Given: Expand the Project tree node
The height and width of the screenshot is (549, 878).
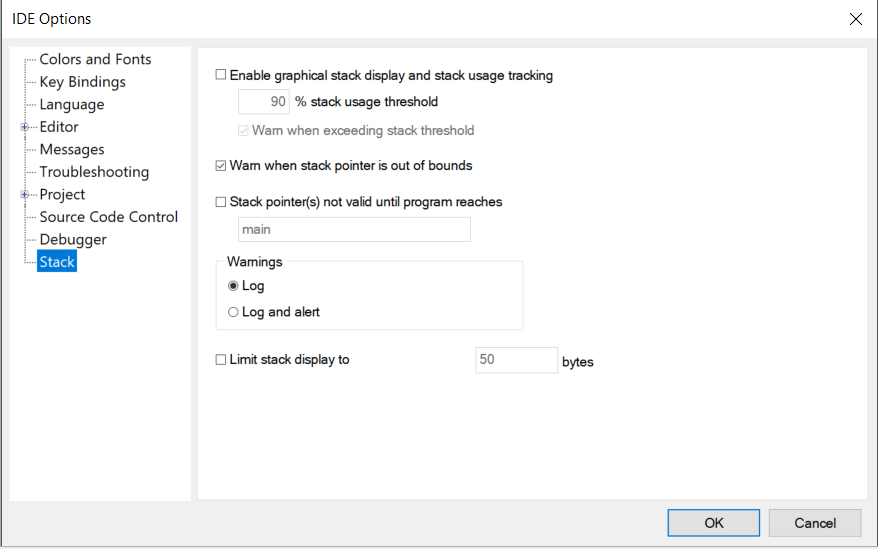Looking at the screenshot, I should coord(24,194).
